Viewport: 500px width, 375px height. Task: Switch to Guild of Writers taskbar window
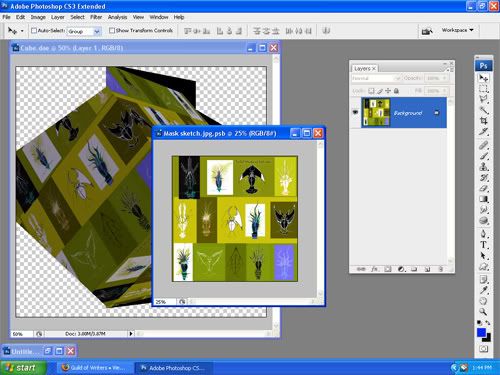(94, 368)
